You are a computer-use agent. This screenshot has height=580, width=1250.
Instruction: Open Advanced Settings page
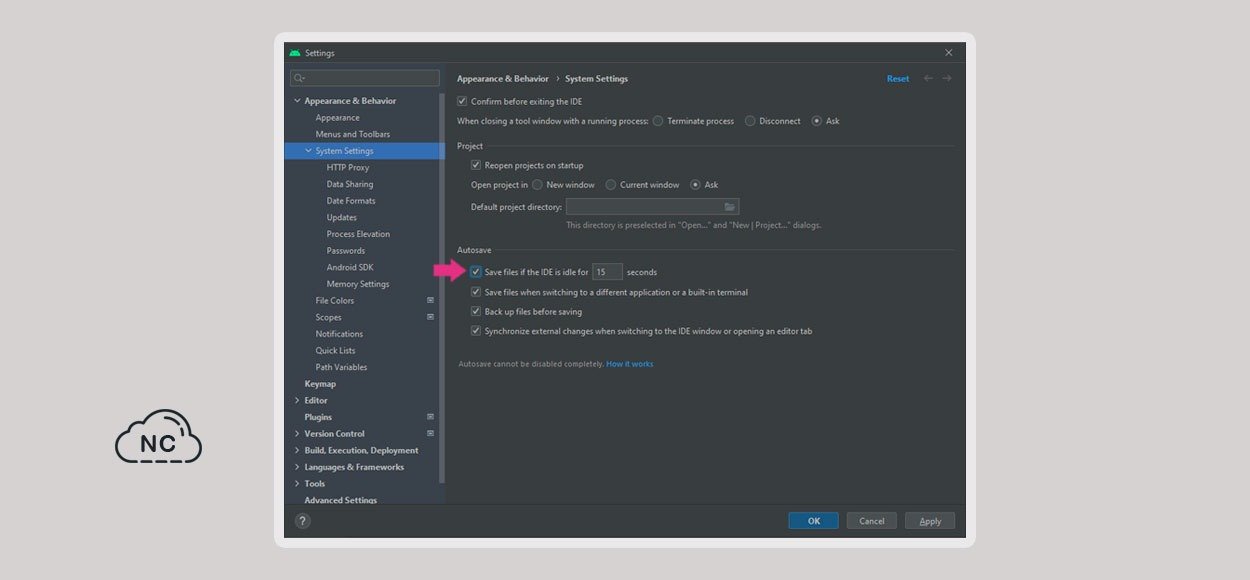pyautogui.click(x=341, y=500)
